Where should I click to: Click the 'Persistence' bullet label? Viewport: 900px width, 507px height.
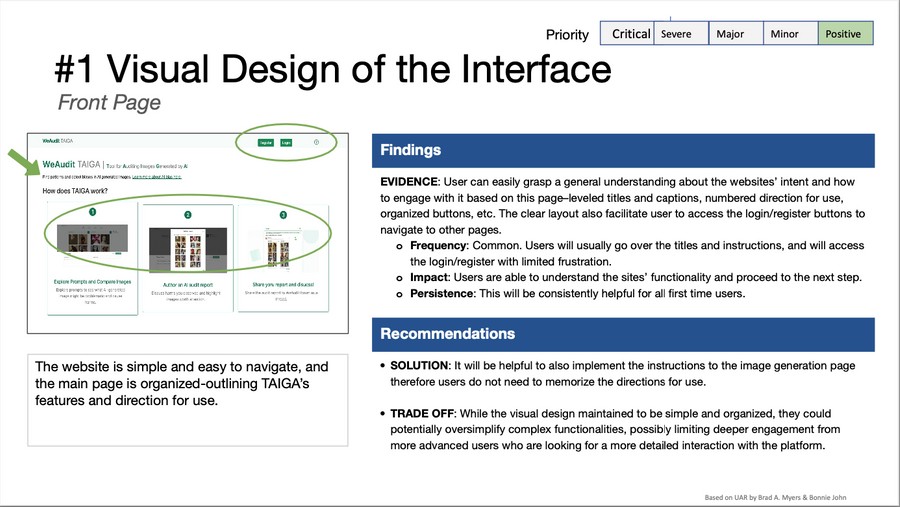[x=441, y=293]
